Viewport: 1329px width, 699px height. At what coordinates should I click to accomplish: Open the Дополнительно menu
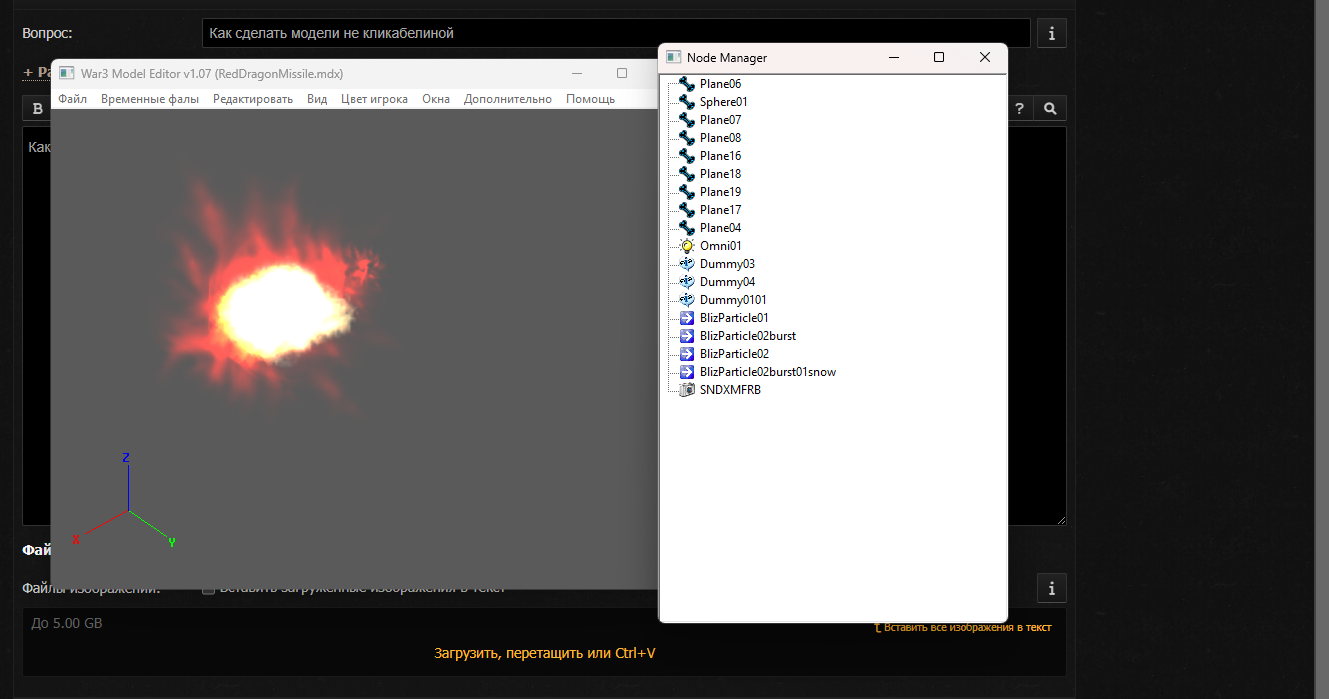[508, 99]
